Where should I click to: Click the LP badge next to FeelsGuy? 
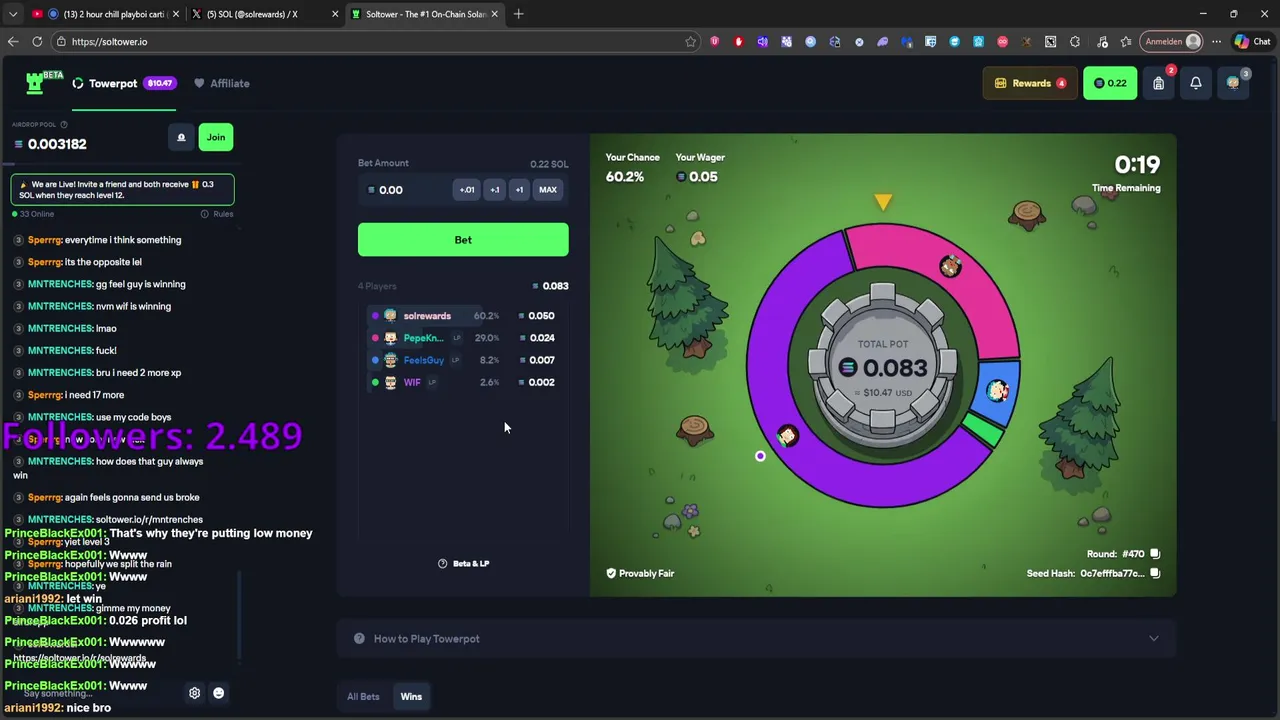click(455, 360)
